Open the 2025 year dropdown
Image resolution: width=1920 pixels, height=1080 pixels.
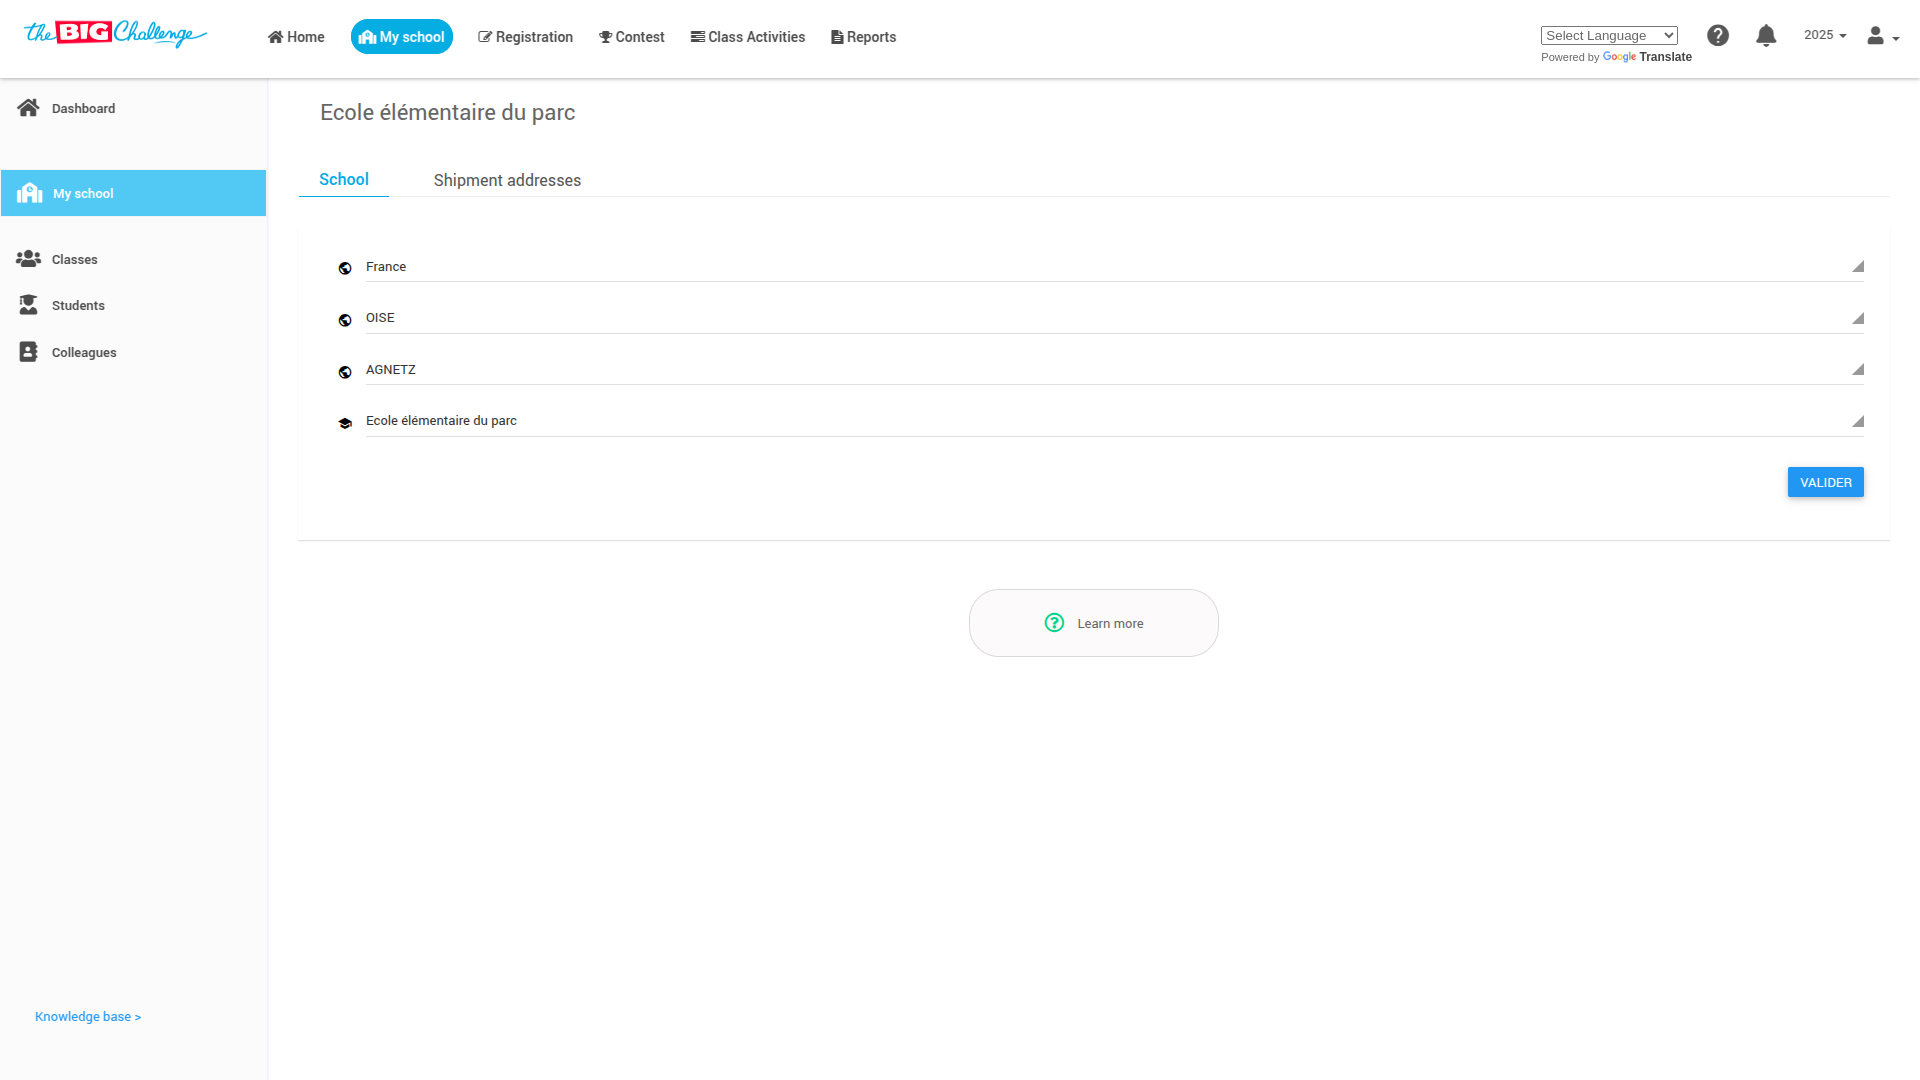tap(1825, 35)
